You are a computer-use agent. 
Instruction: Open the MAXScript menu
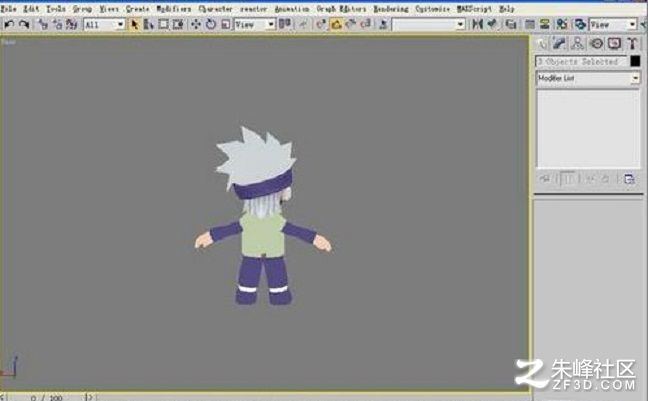[x=474, y=9]
